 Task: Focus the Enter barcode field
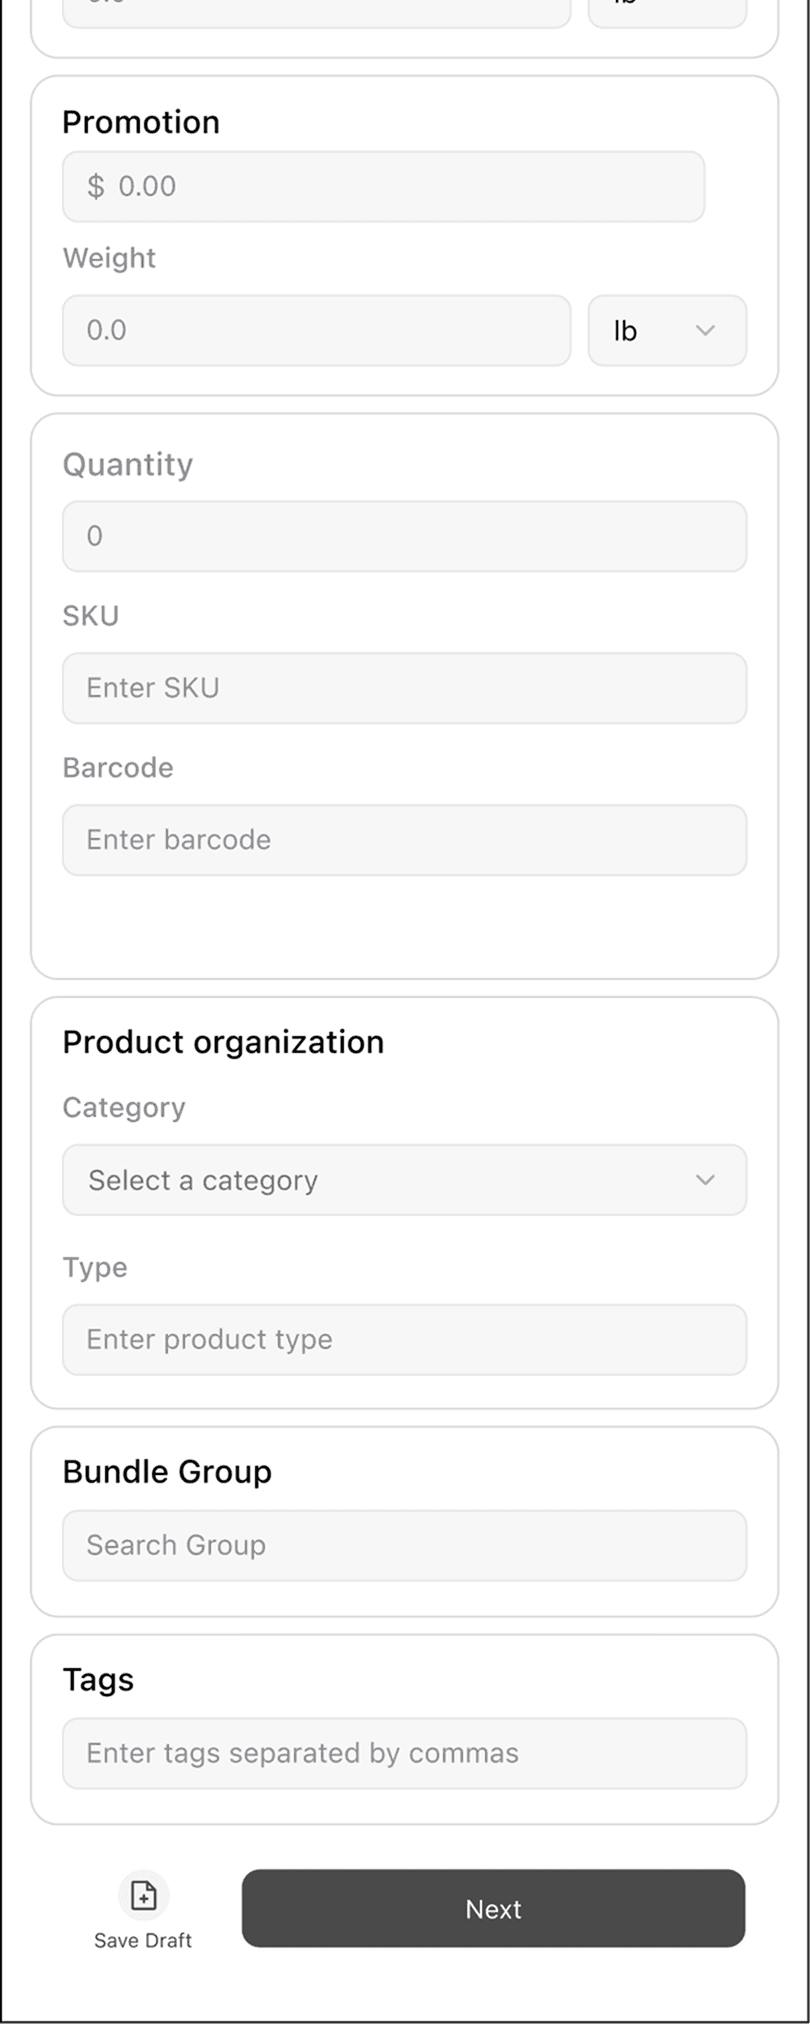point(404,840)
